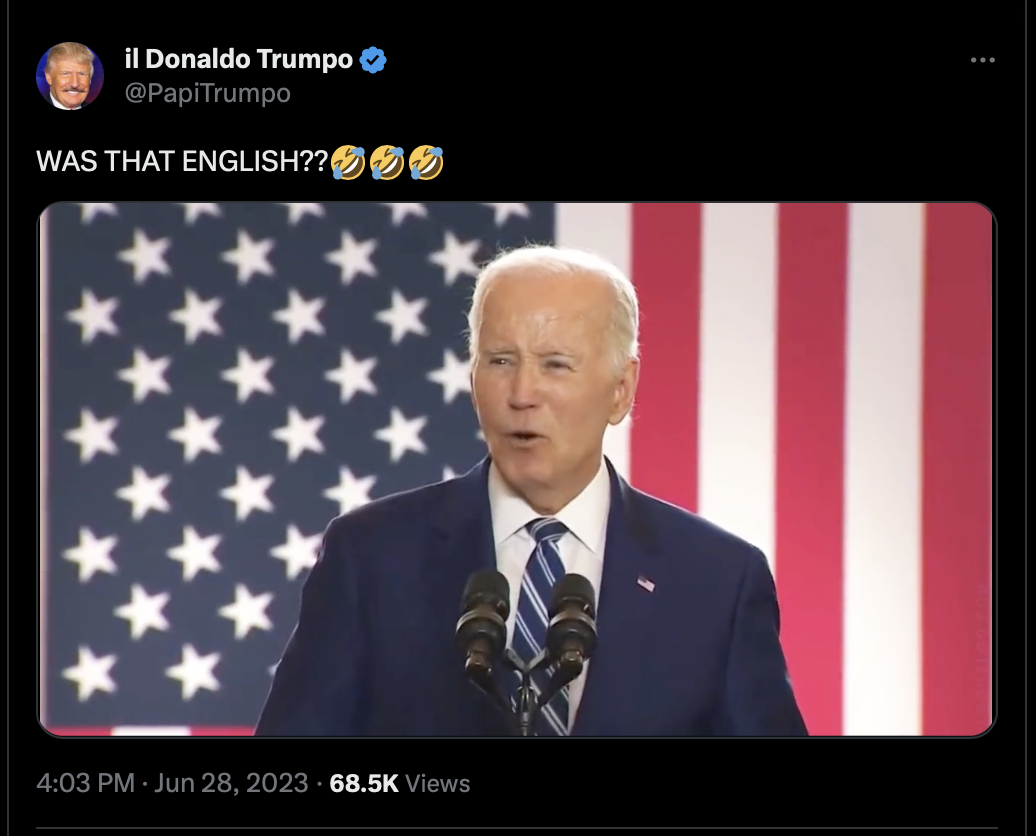The image size is (1036, 836).
Task: Visit the @PapiTrumpo handle link
Action: click(x=207, y=93)
